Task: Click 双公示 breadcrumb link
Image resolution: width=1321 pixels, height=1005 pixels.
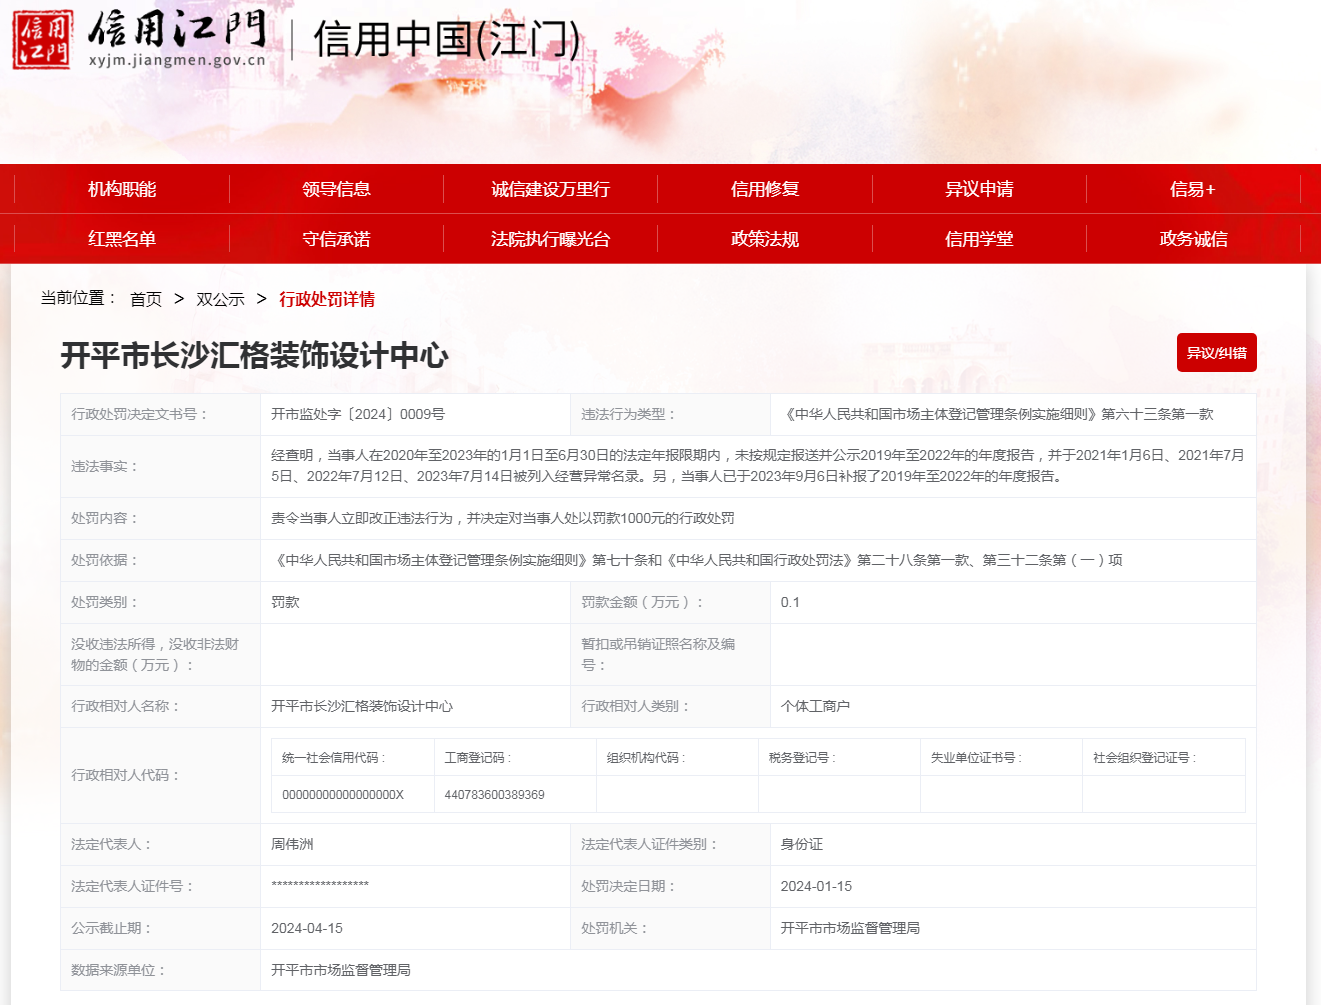Action: click(x=220, y=299)
